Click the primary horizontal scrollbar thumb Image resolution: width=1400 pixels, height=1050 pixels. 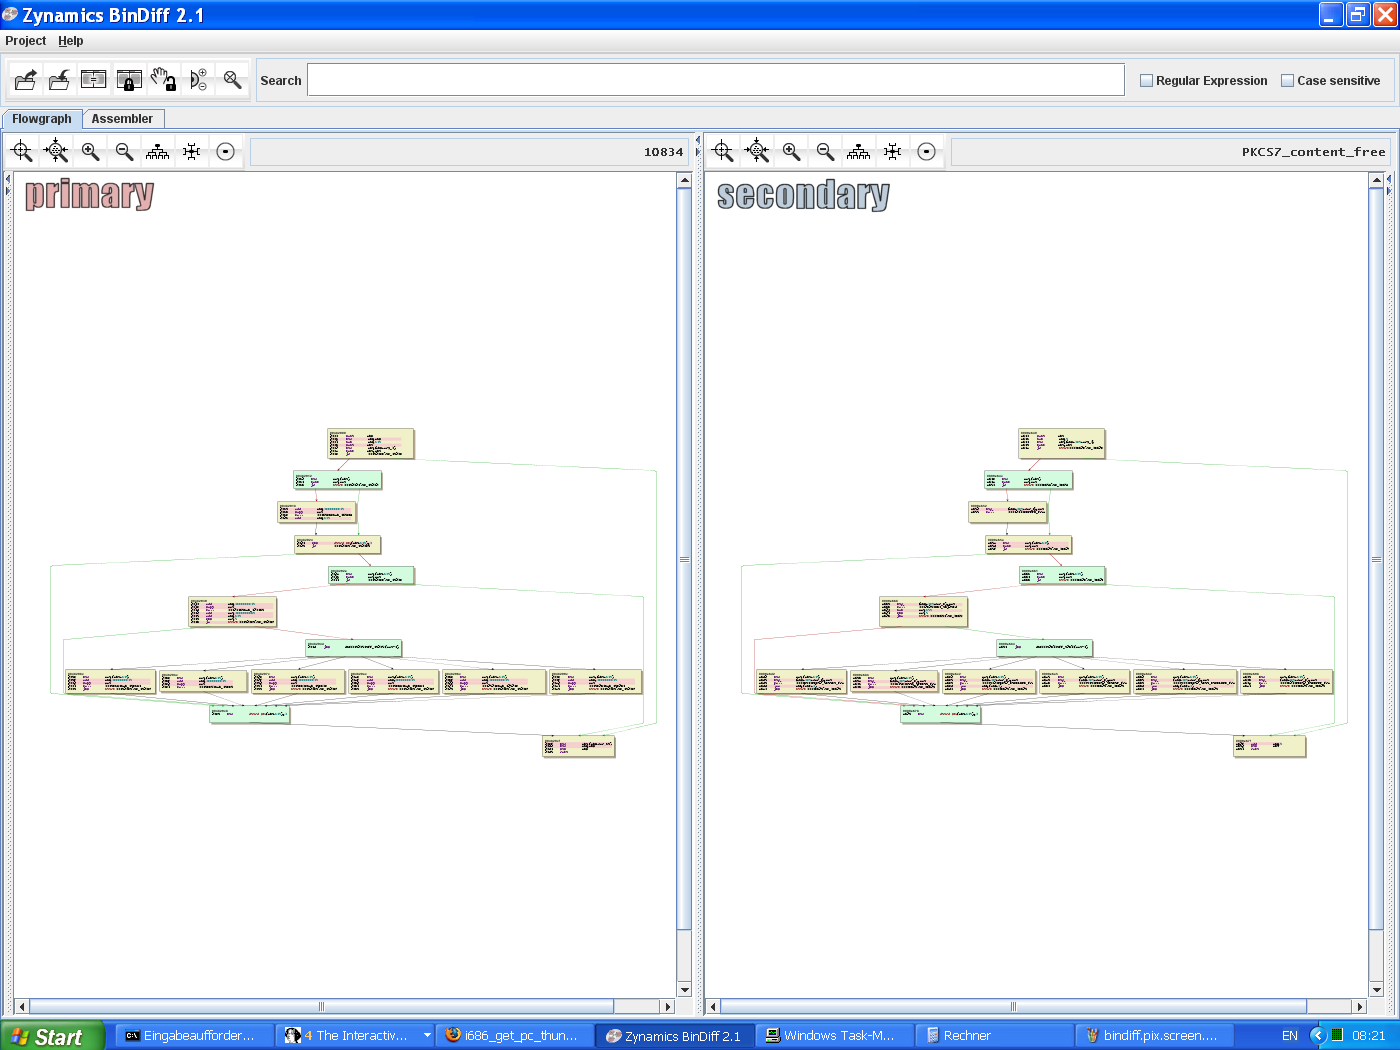(321, 1007)
